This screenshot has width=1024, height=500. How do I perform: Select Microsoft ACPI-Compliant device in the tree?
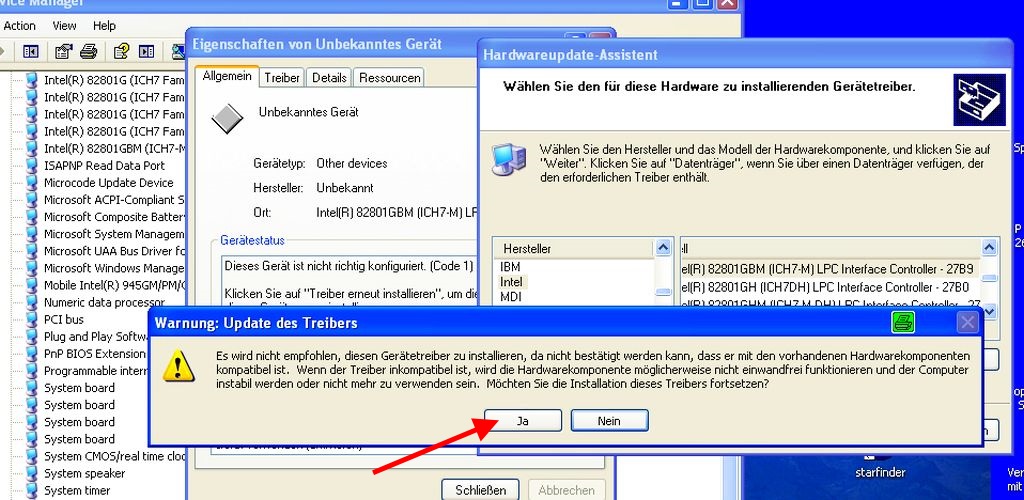tap(114, 200)
